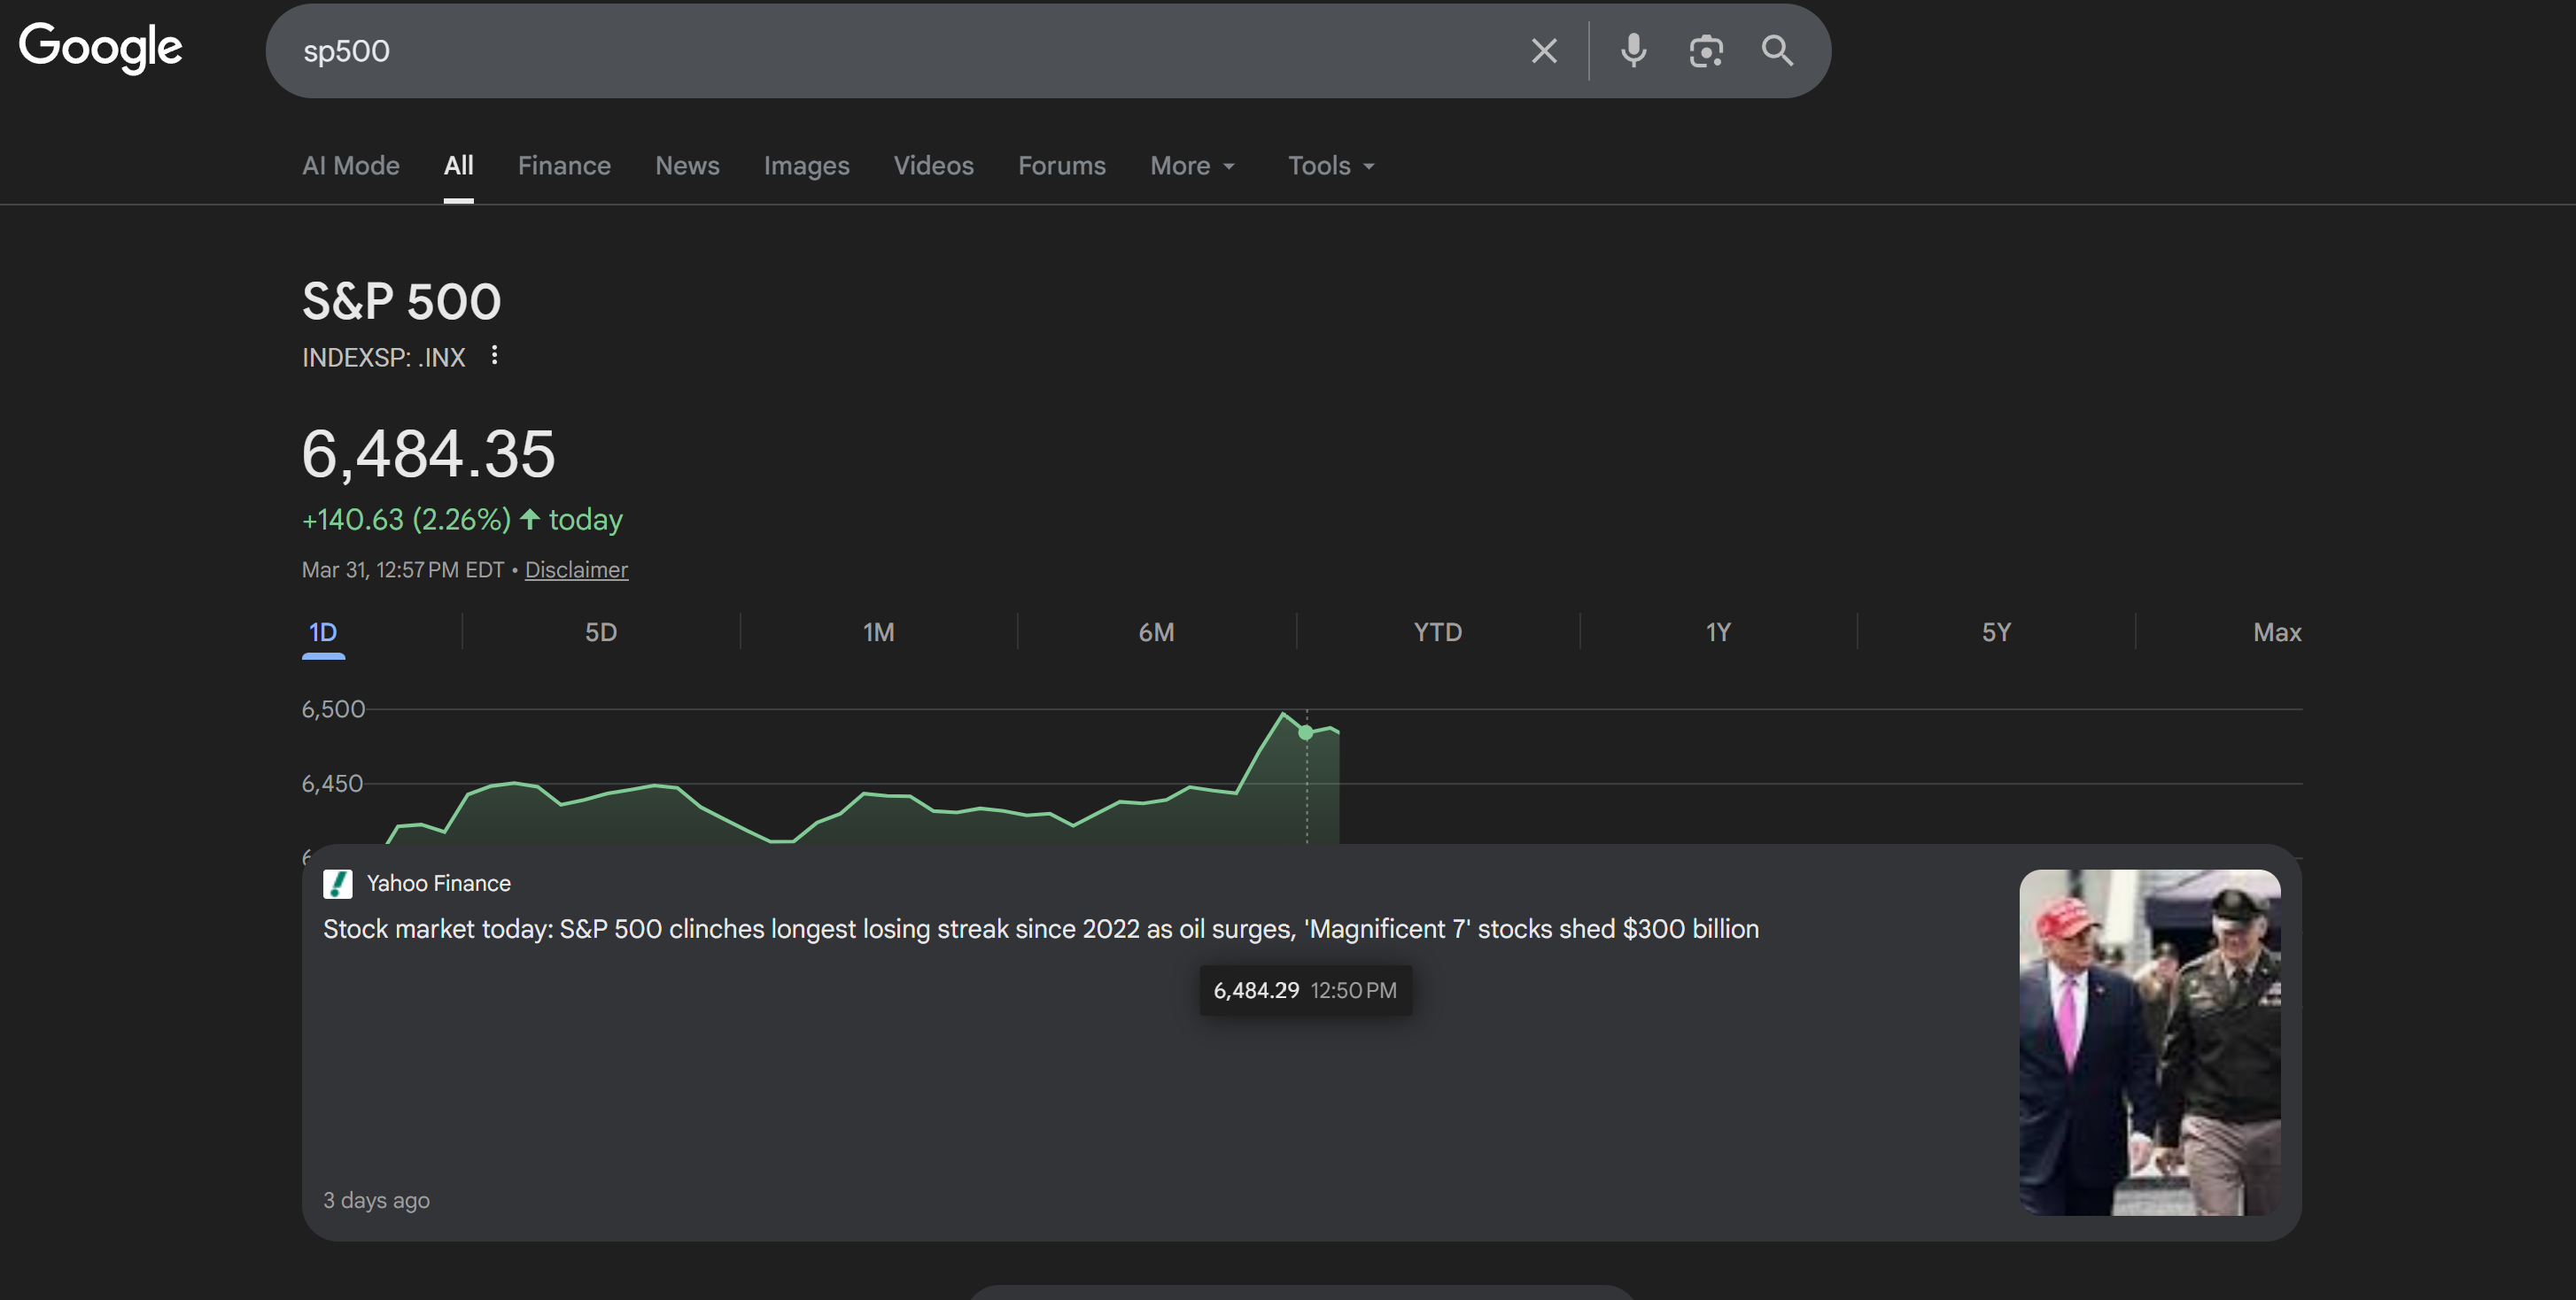2576x1300 pixels.
Task: Click the Google logo
Action: 100,47
